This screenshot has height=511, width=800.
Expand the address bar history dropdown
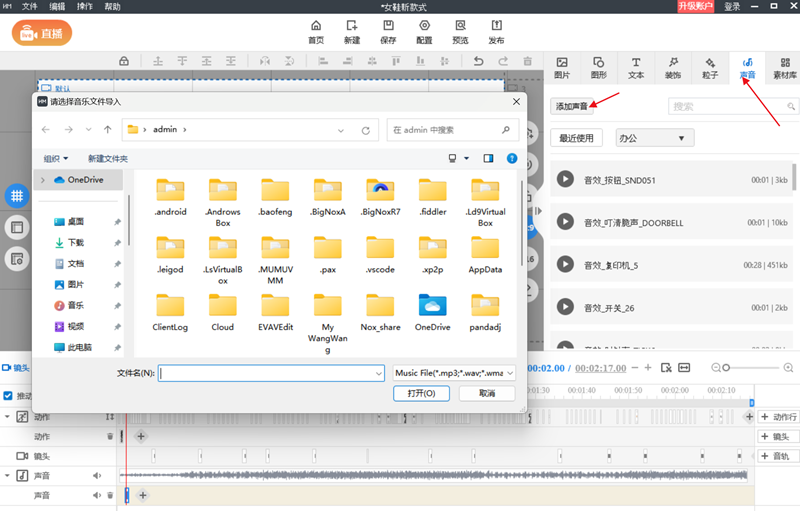(341, 130)
